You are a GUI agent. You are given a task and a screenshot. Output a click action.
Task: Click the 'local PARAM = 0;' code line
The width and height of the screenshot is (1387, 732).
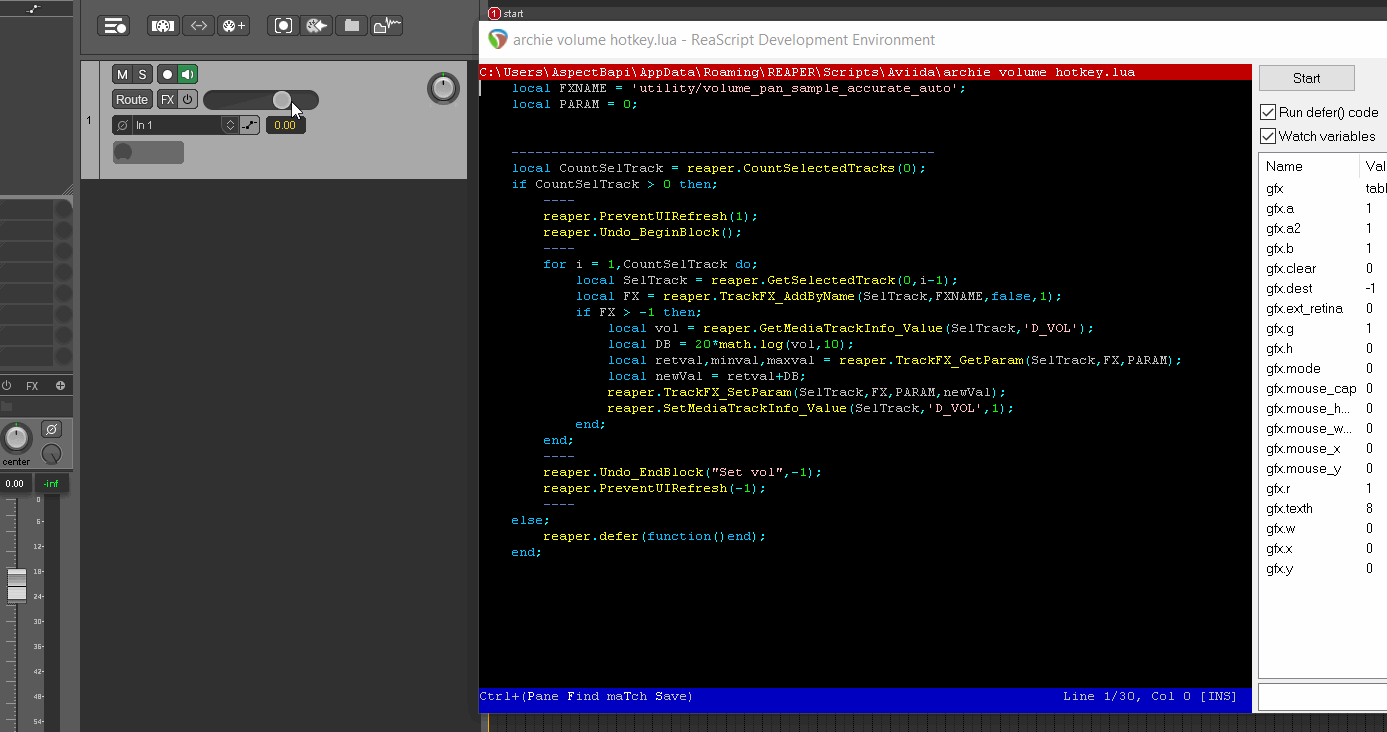(x=574, y=104)
